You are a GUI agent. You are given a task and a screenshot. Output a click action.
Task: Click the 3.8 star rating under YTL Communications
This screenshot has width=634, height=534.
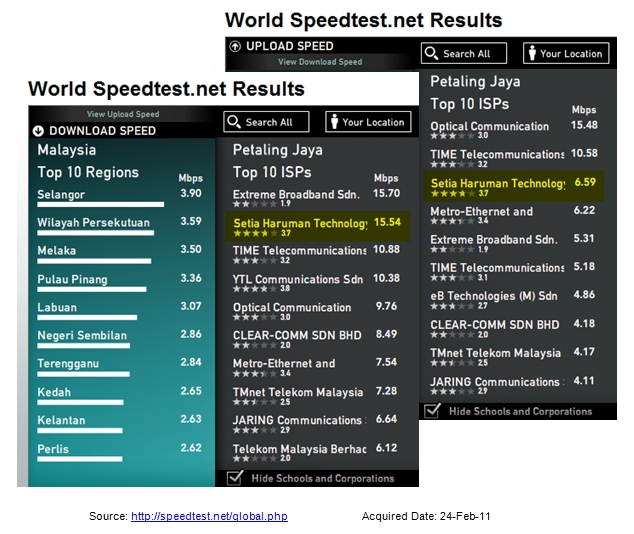tap(261, 288)
